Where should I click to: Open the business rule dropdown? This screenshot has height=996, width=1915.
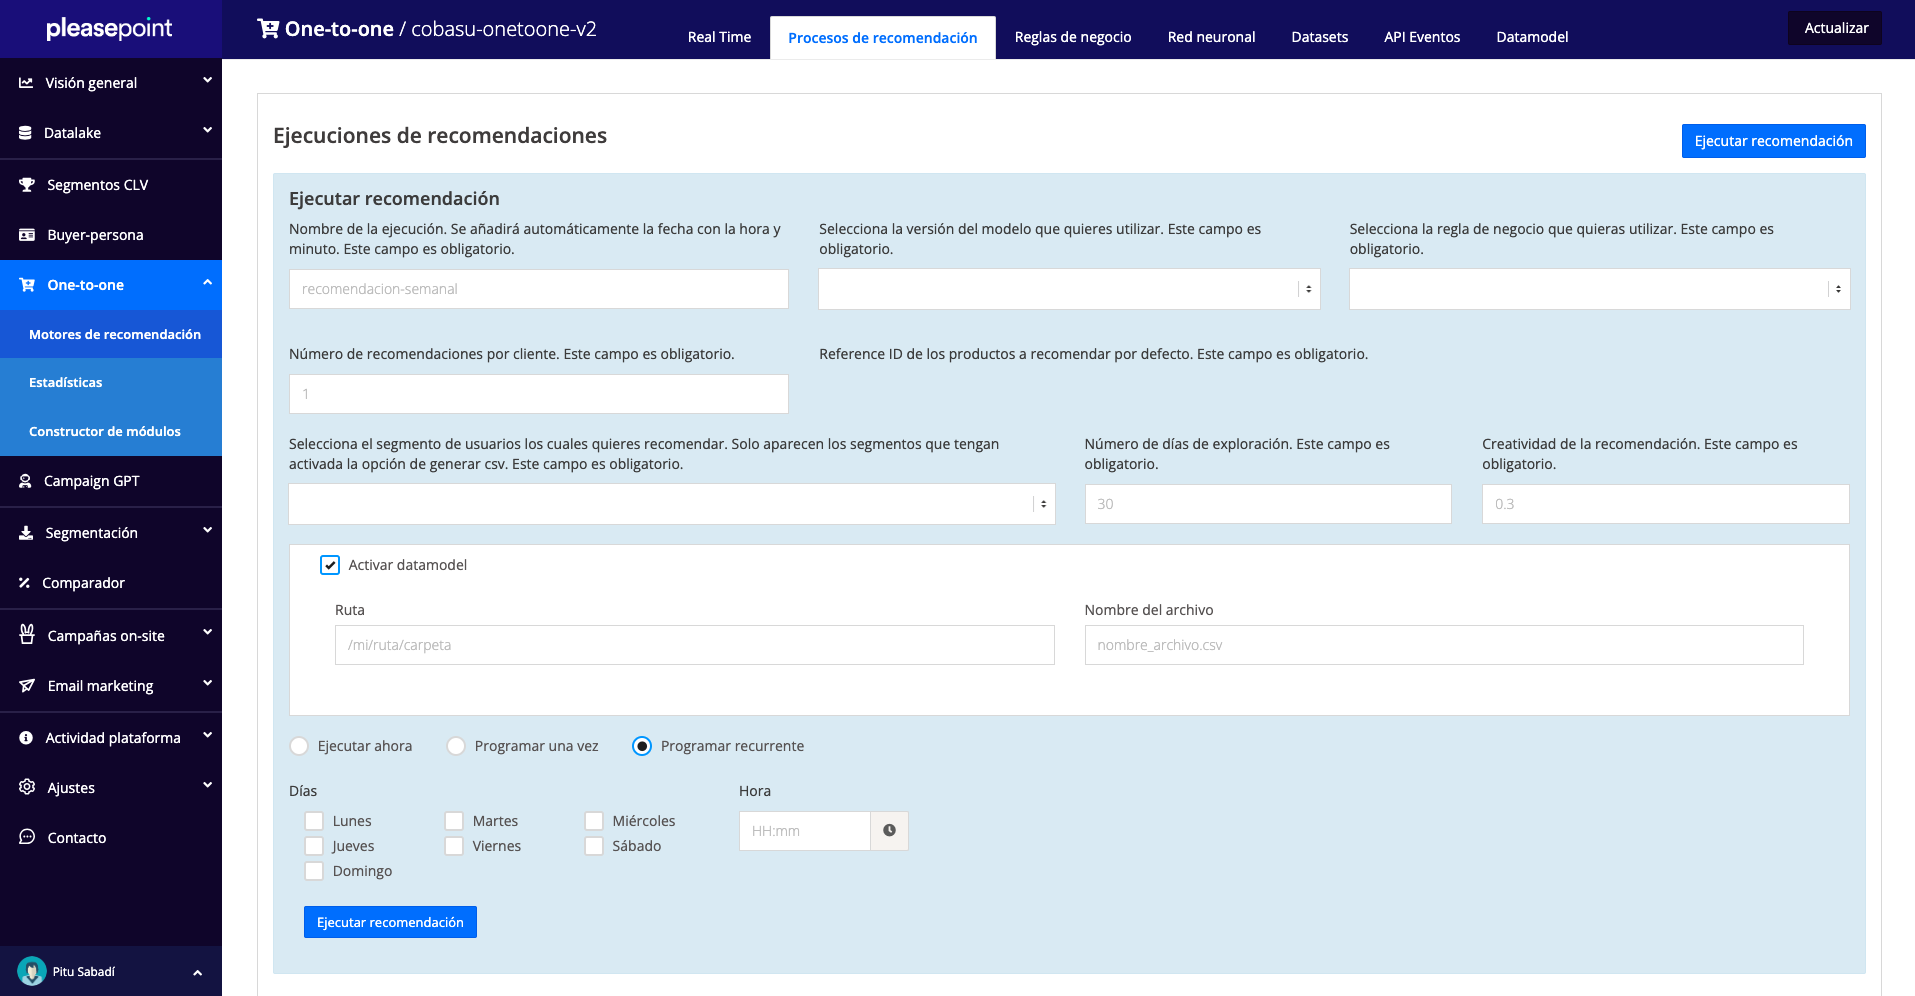tap(1598, 289)
